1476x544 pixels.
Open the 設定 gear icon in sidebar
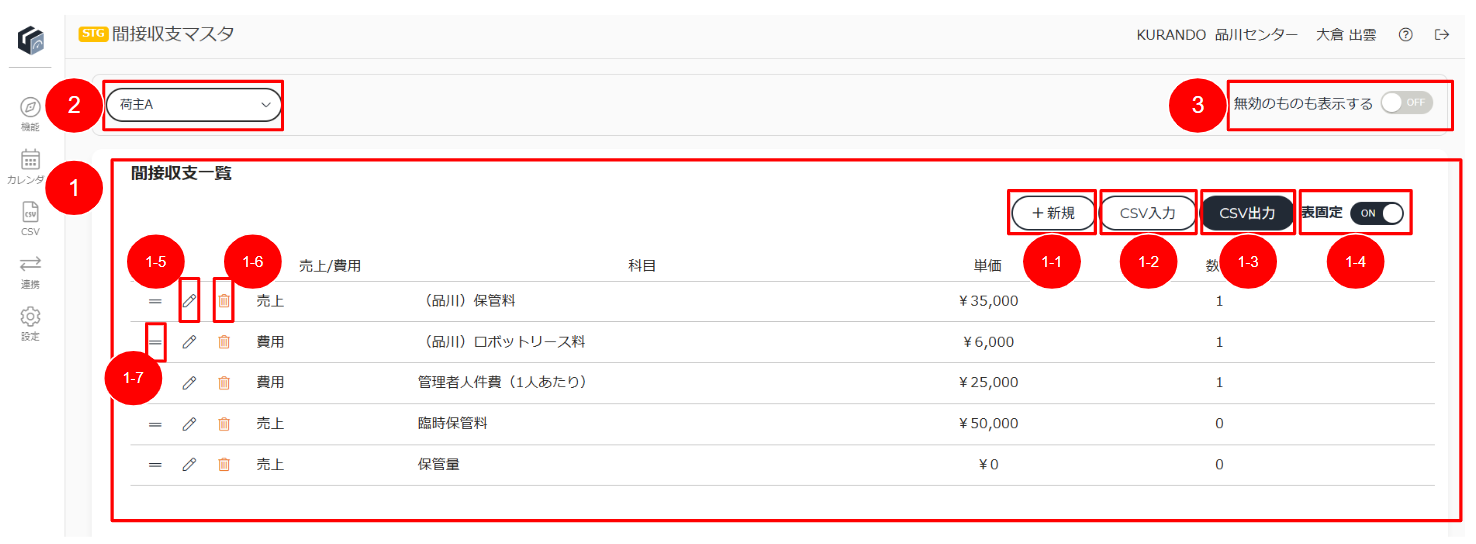30,316
